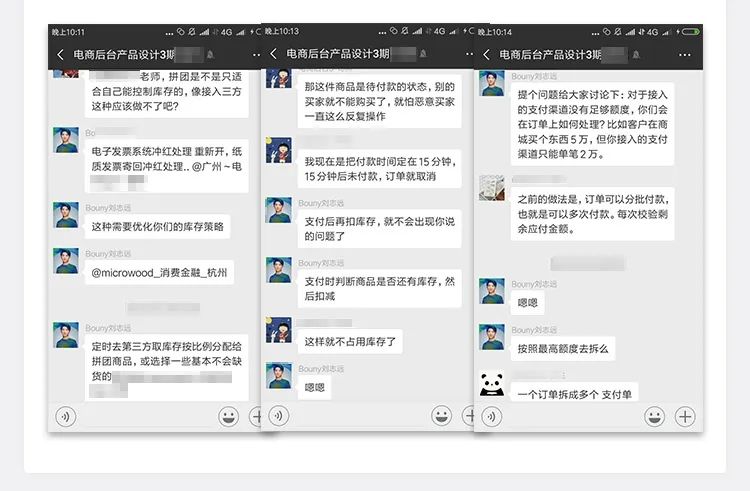
Task: Tap avatar beside 嗯嗯 message in 10:13 chat
Action: 279,376
